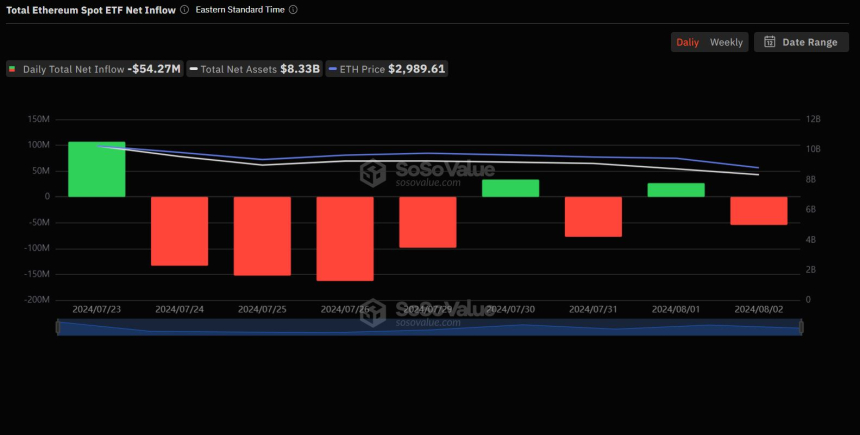This screenshot has width=860, height=435.
Task: Click the SoSoValue cube logo on the chart
Action: [x=373, y=174]
